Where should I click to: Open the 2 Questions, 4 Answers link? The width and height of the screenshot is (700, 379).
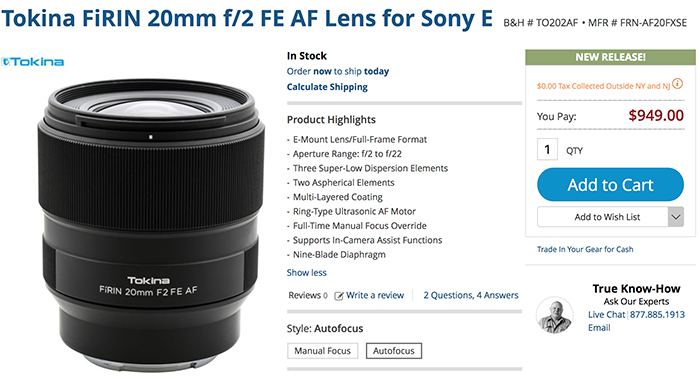tap(471, 295)
